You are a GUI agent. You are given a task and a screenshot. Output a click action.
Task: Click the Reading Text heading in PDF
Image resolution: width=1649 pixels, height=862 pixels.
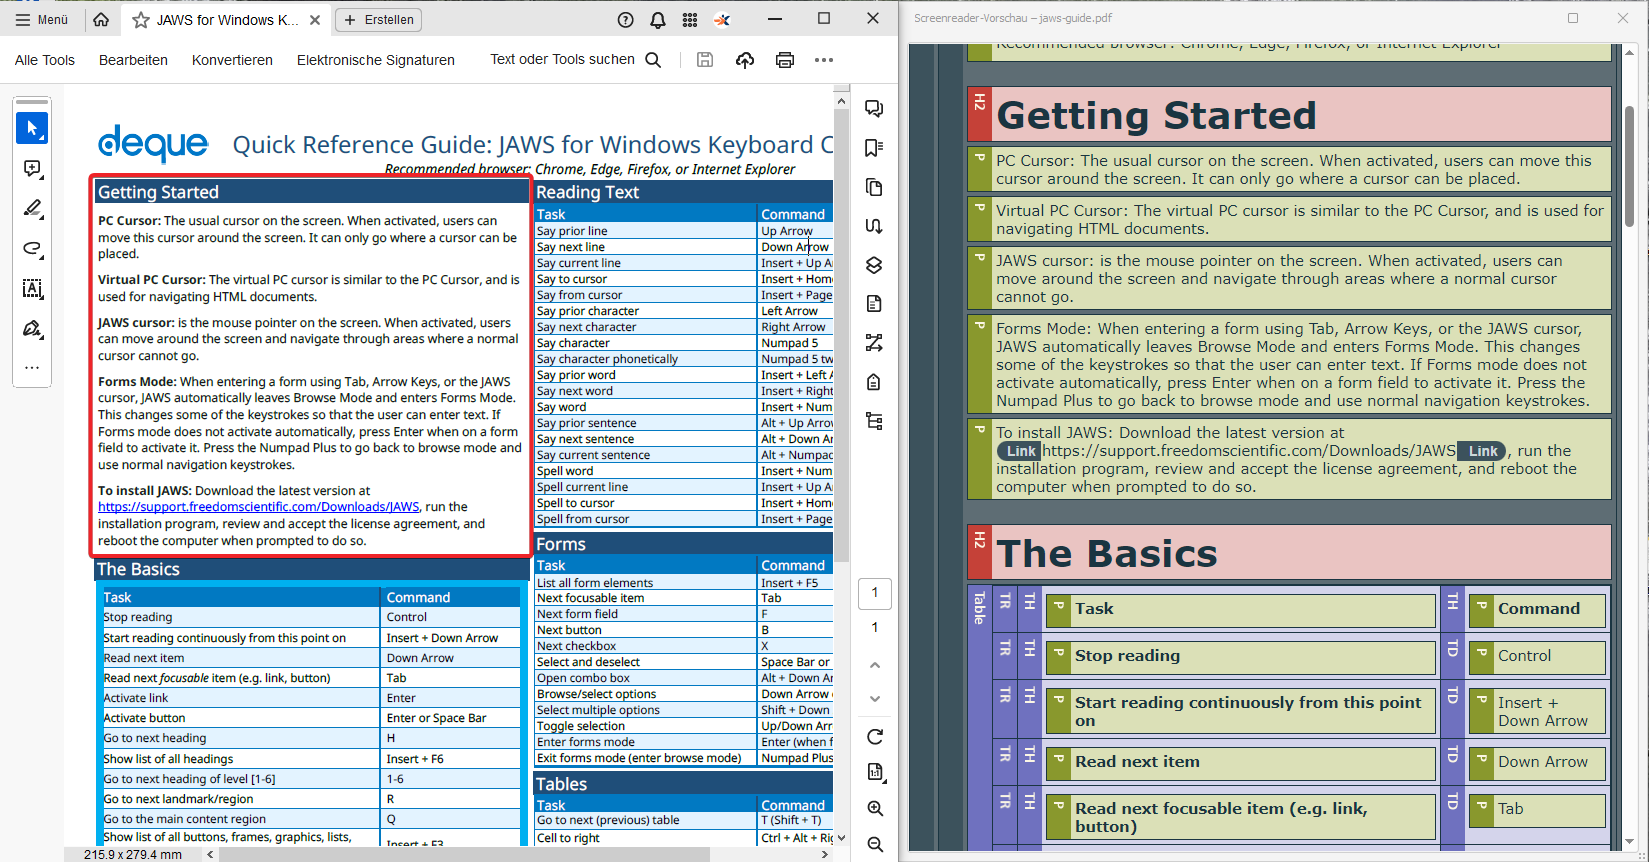coord(587,192)
